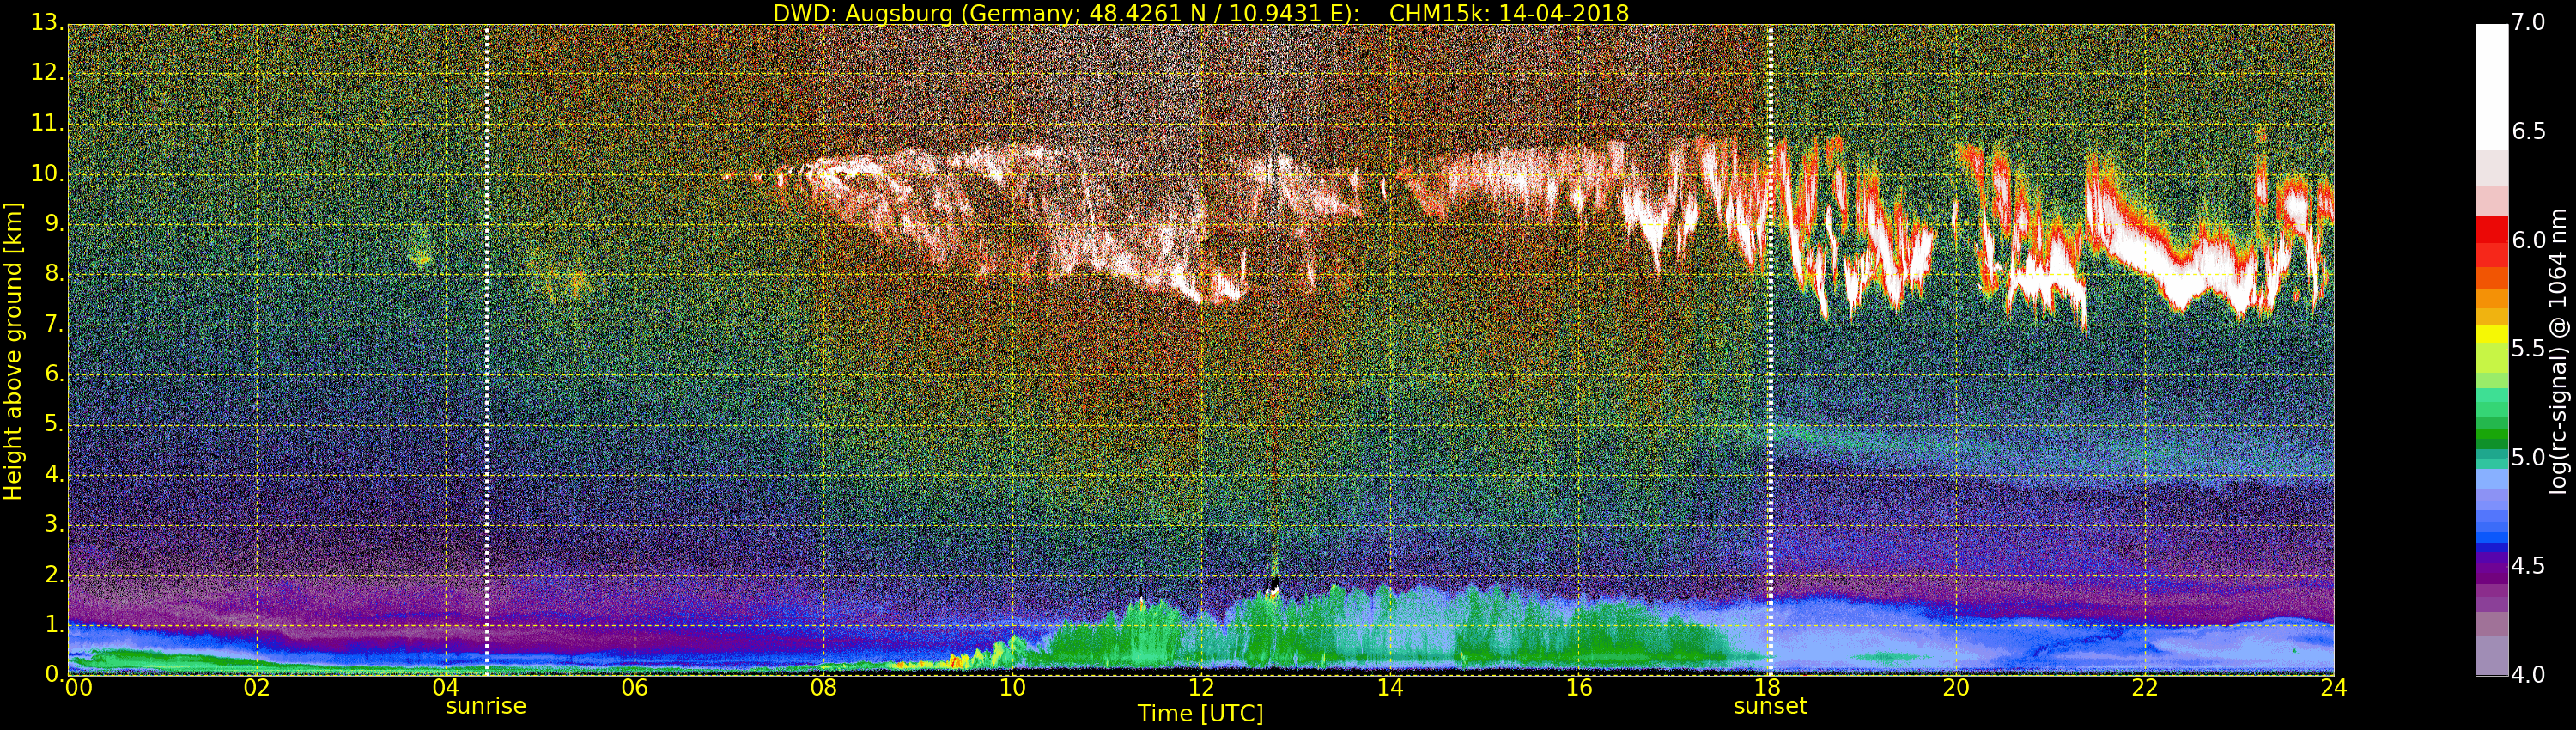Click time-axis tick label '12'
The width and height of the screenshot is (2576, 730).
pos(1201,687)
